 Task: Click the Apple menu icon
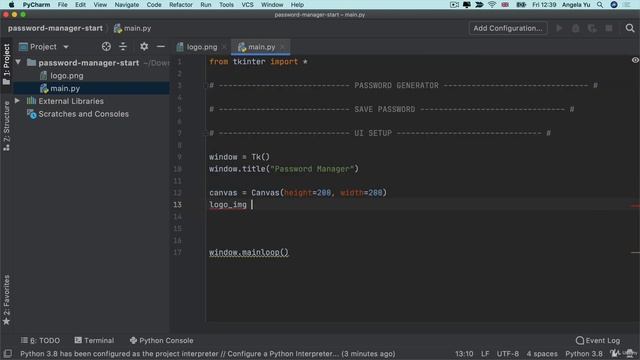click(11, 5)
